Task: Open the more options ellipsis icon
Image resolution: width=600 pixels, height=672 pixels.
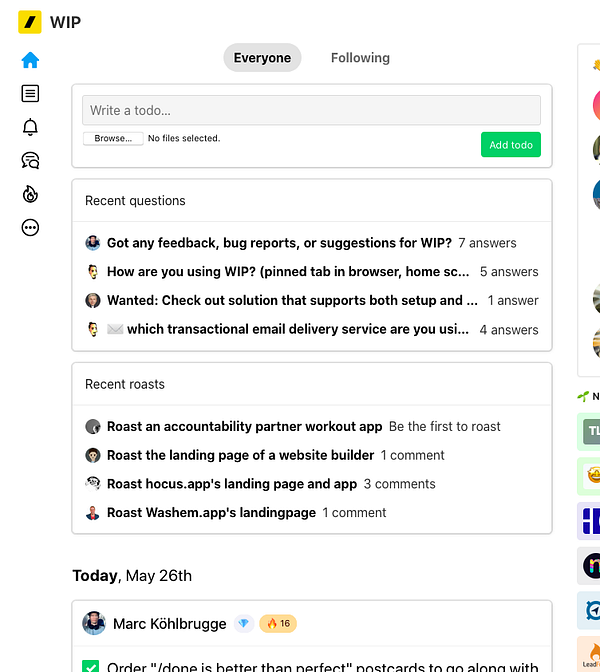Action: (30, 228)
